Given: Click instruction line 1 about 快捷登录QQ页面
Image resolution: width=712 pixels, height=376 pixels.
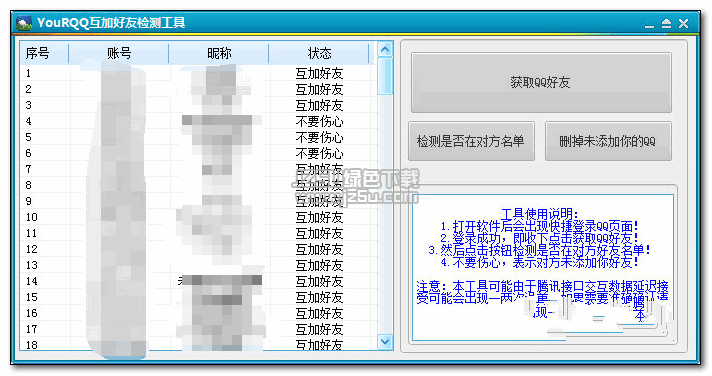Looking at the screenshot, I should click(540, 226).
